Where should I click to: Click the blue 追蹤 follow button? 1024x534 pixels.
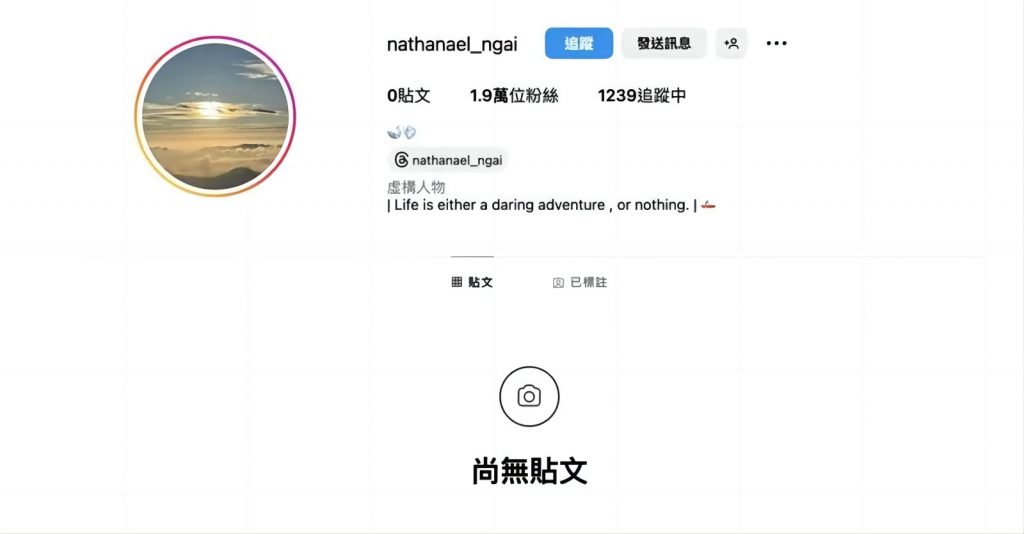tap(579, 43)
